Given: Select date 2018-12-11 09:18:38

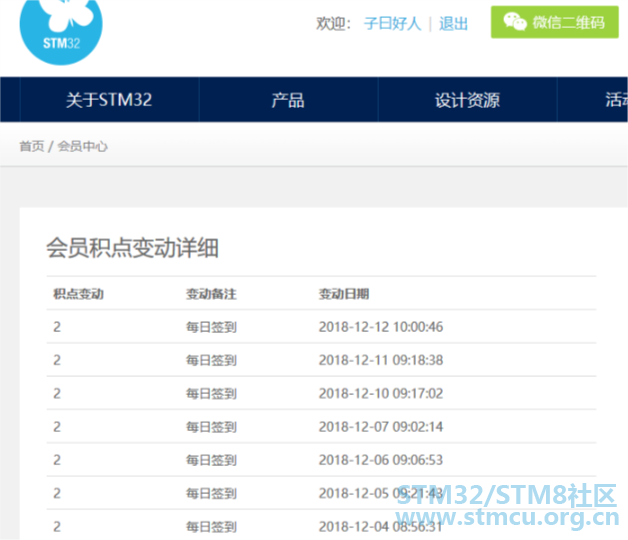Looking at the screenshot, I should point(381,360).
